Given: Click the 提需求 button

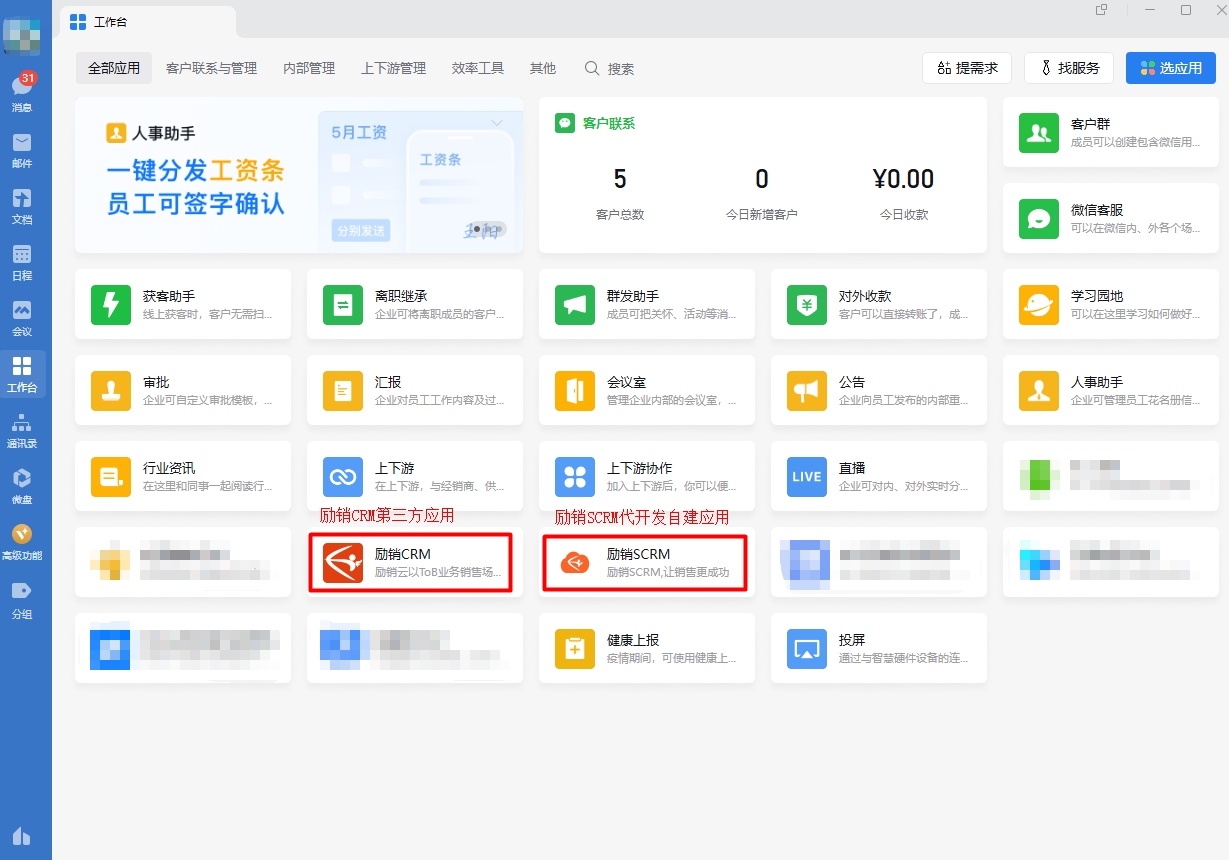Looking at the screenshot, I should point(966,68).
